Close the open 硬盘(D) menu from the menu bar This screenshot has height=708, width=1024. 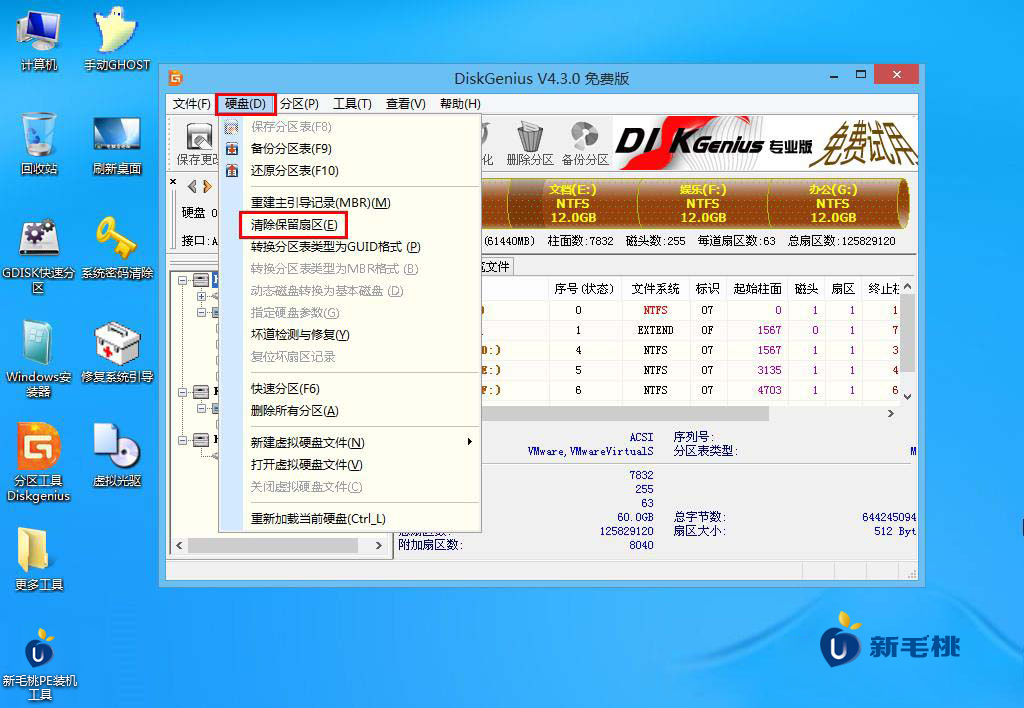click(246, 104)
